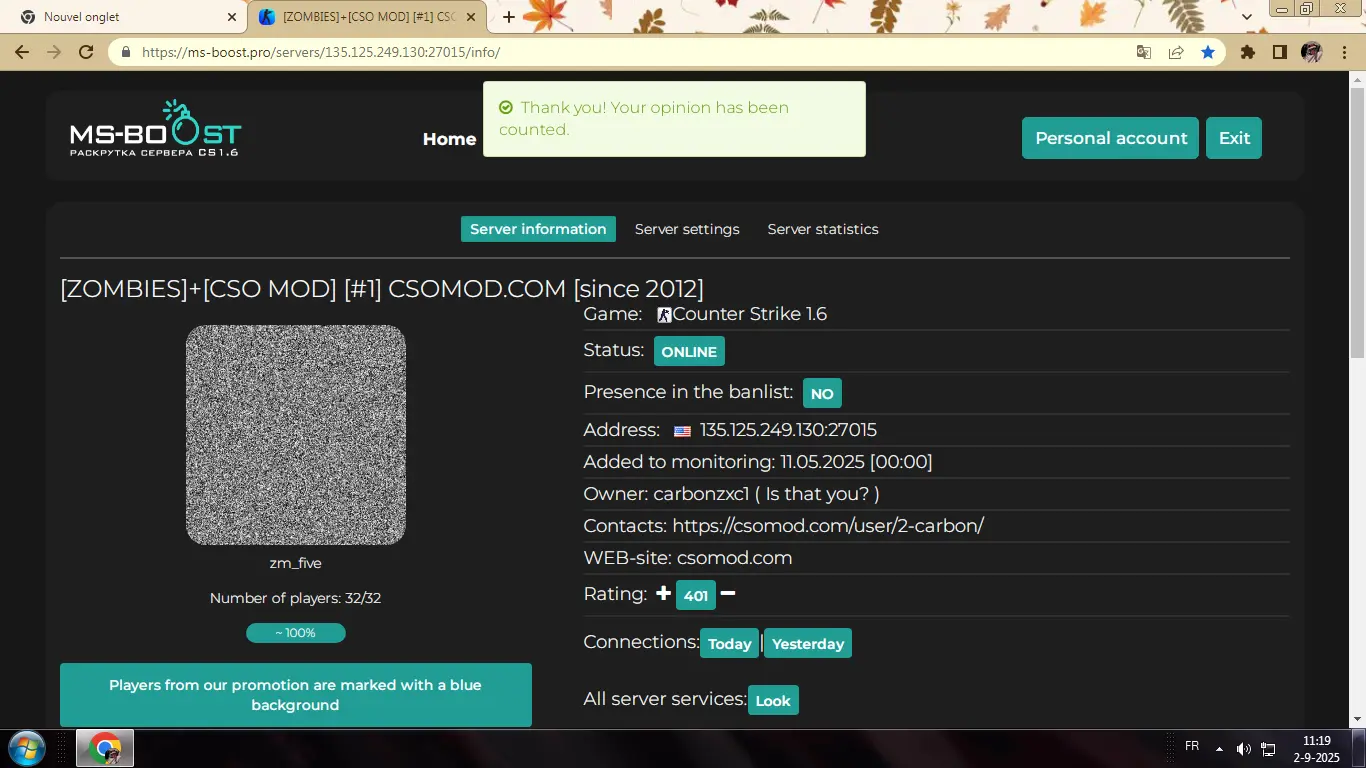Open the Extensions puzzle icon

[1248, 52]
